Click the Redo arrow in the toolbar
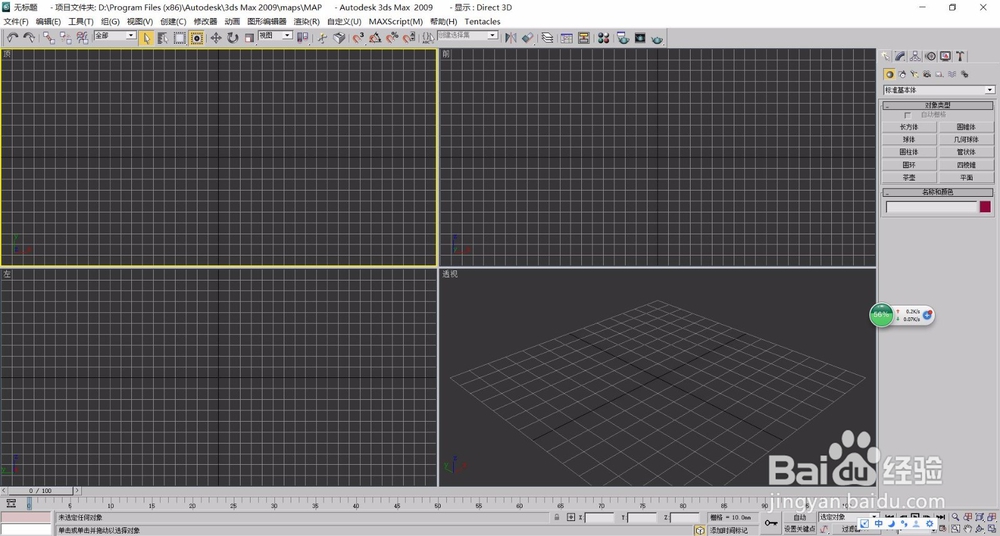1000x536 pixels. coord(29,38)
